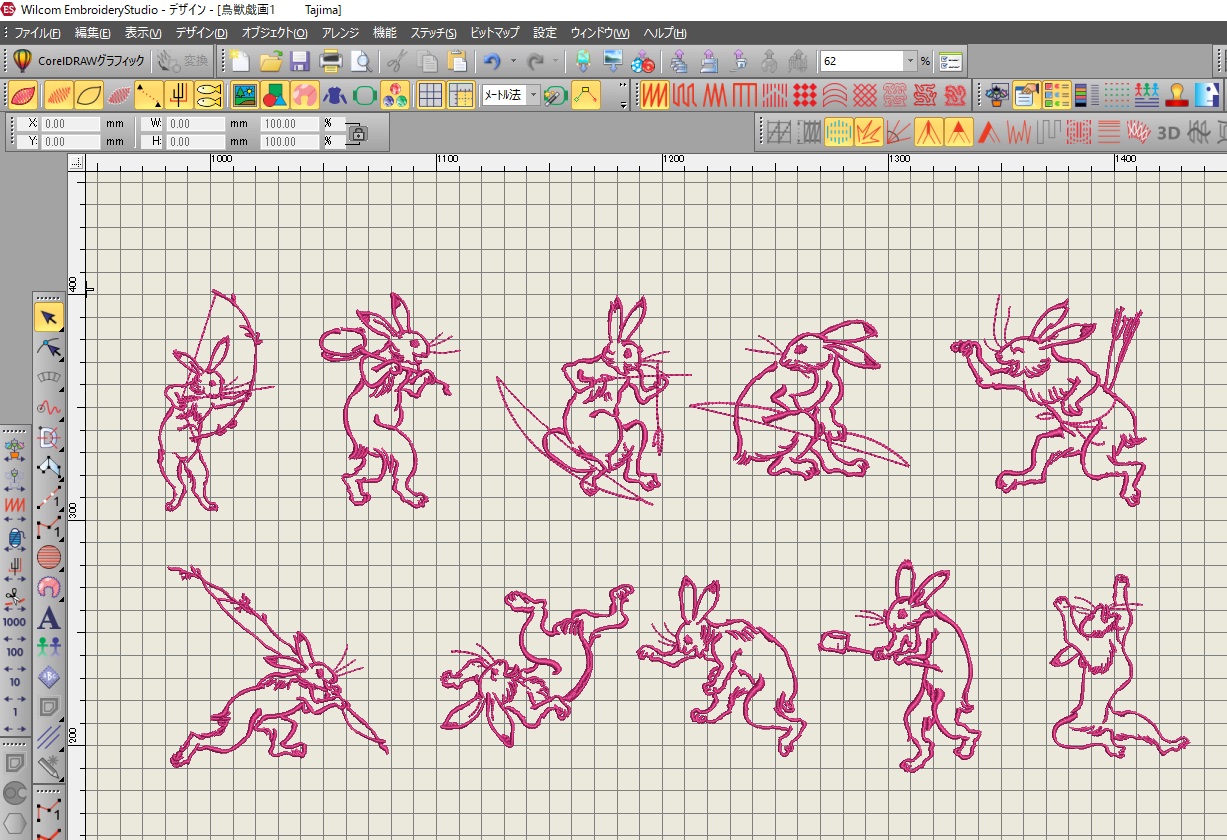The image size is (1227, 840).
Task: Open the zoom percentage dropdown showing 62
Action: point(910,61)
